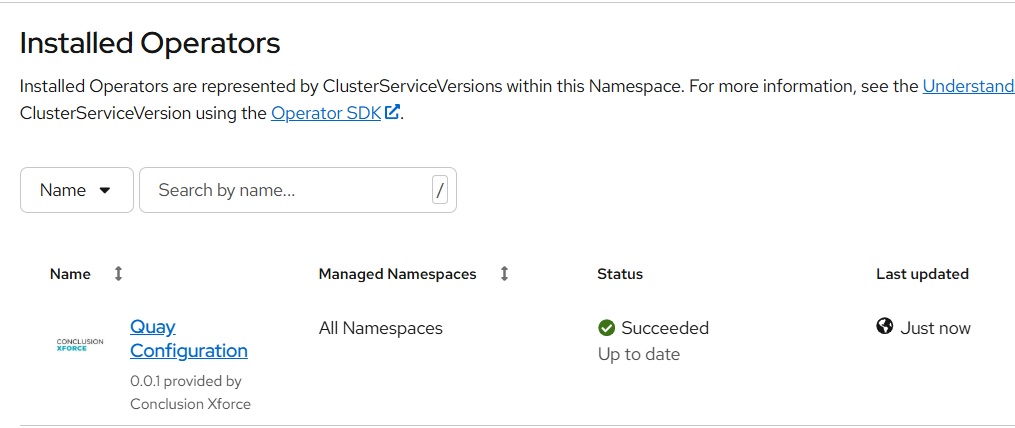Open the truncated Understand documentation link

click(968, 86)
